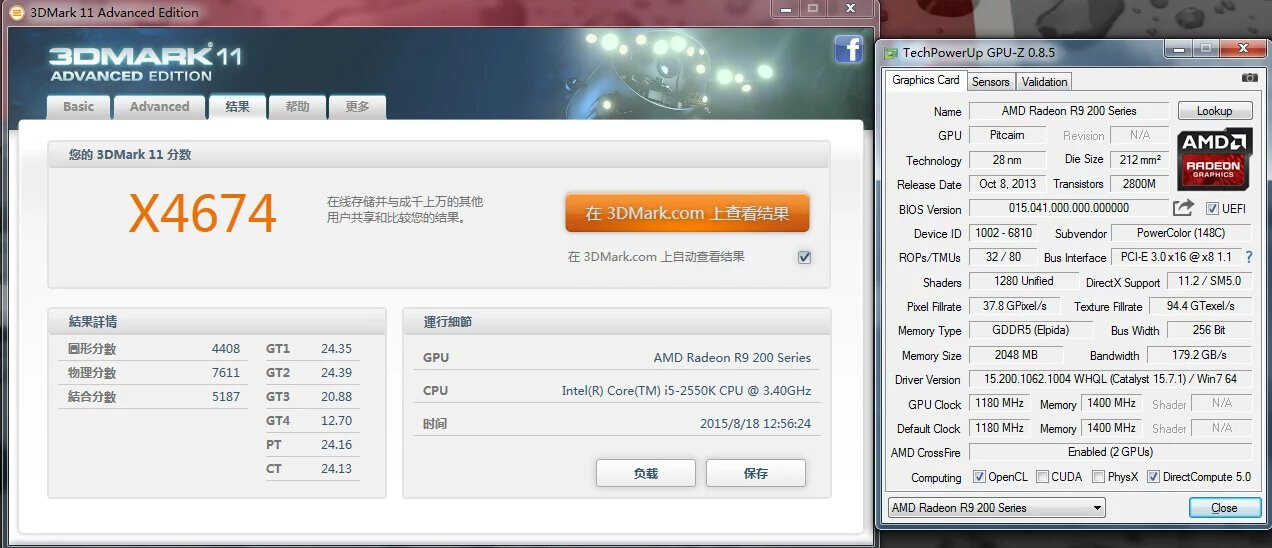Open the bus interface question mark help
1272x548 pixels.
1248,257
